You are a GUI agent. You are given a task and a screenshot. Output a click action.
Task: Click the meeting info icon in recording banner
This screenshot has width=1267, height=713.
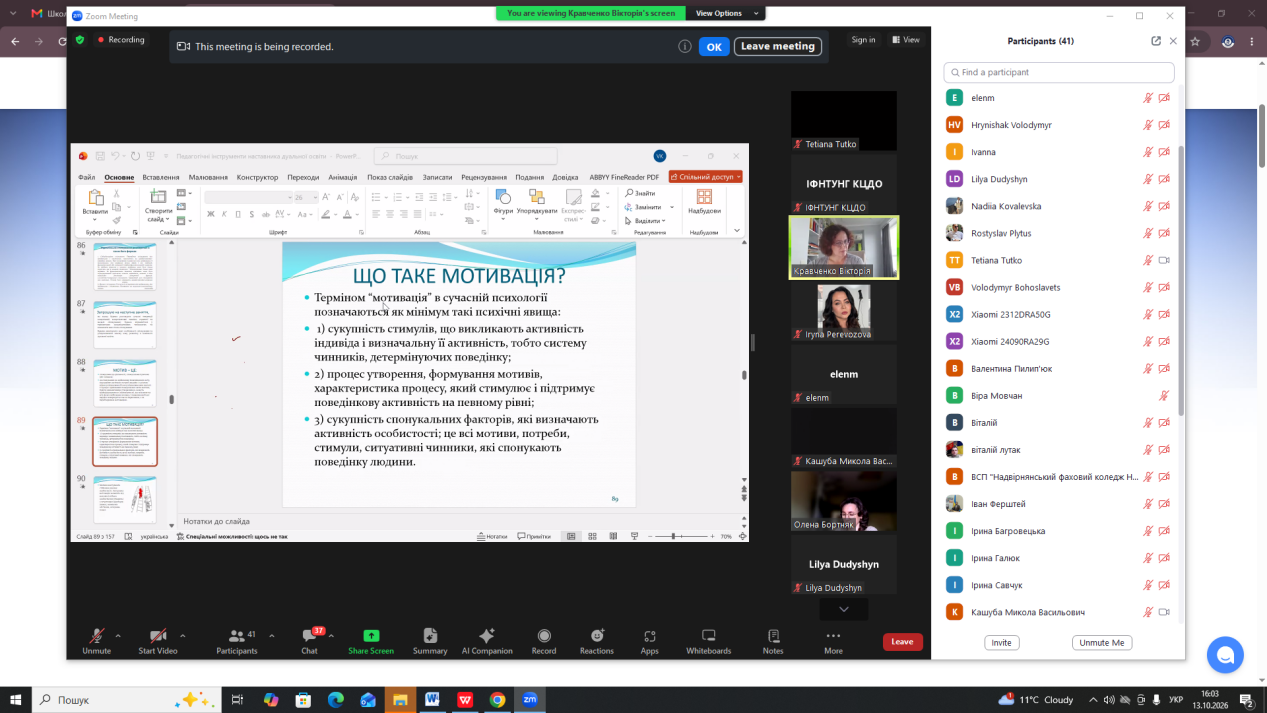(x=685, y=46)
